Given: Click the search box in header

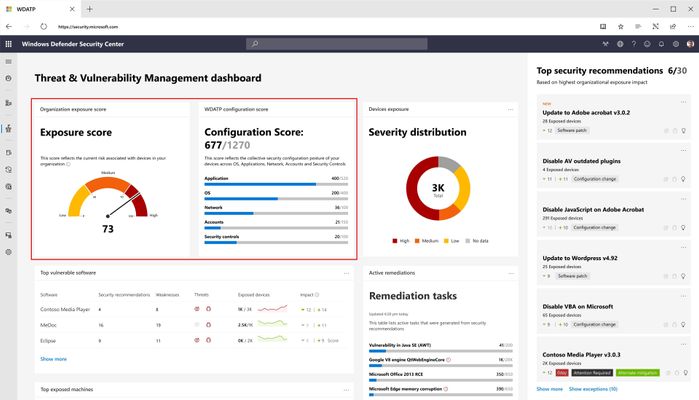Looking at the screenshot, I should tap(337, 44).
